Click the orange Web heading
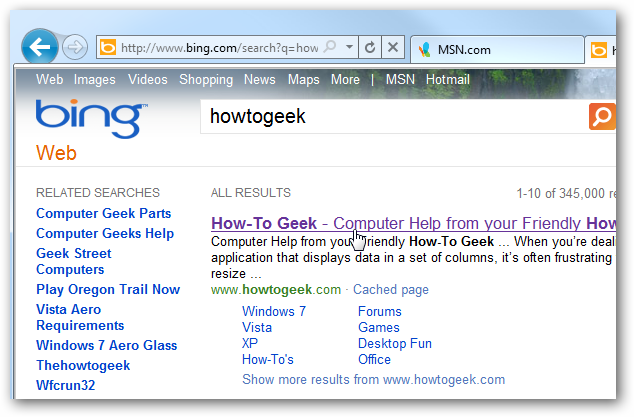634x417 pixels. (56, 153)
